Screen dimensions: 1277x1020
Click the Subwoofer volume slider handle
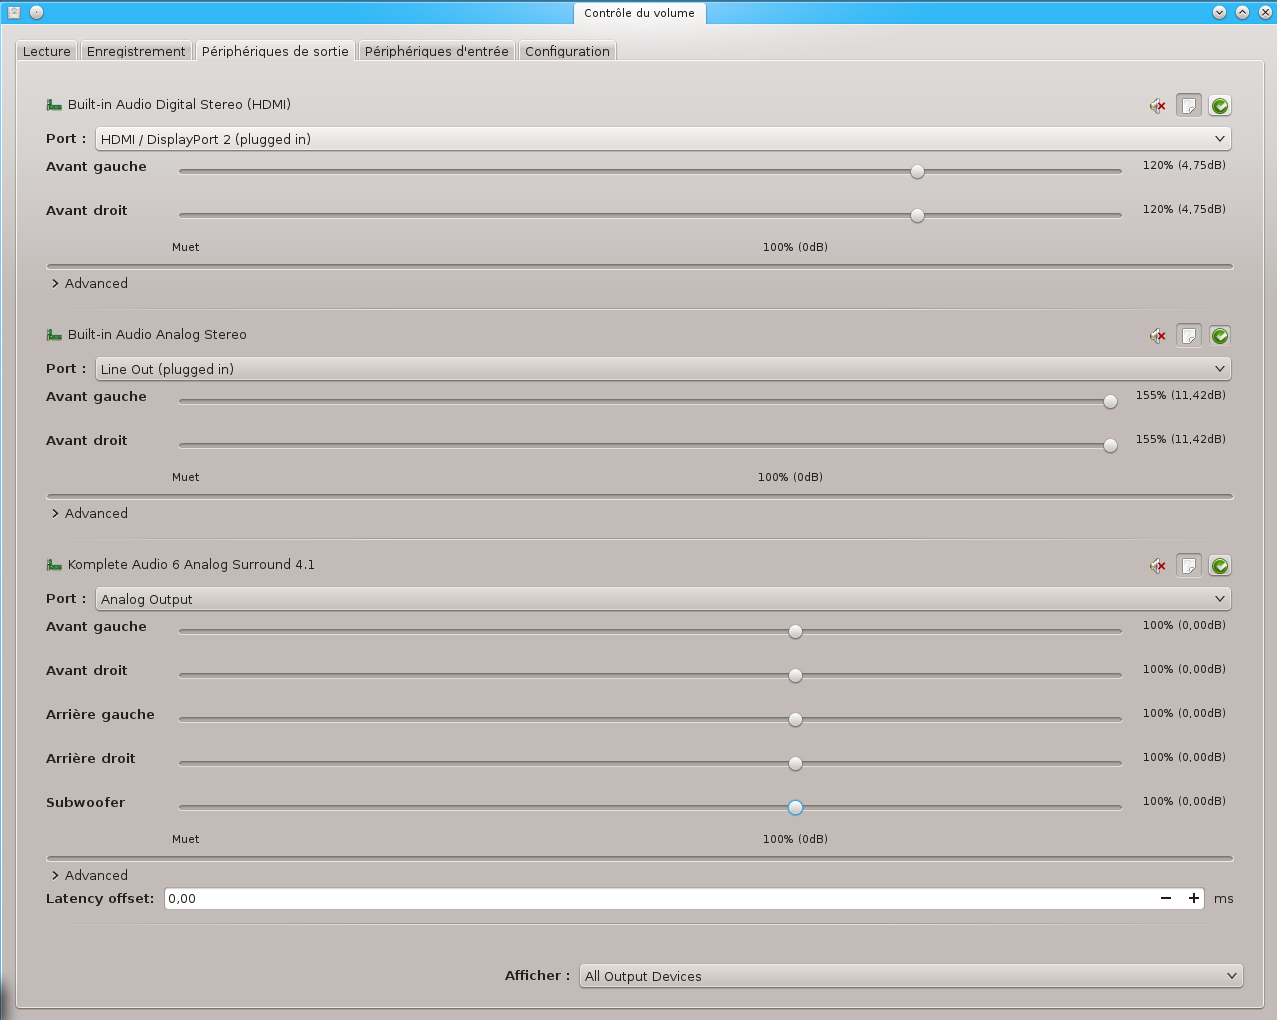[x=795, y=808]
